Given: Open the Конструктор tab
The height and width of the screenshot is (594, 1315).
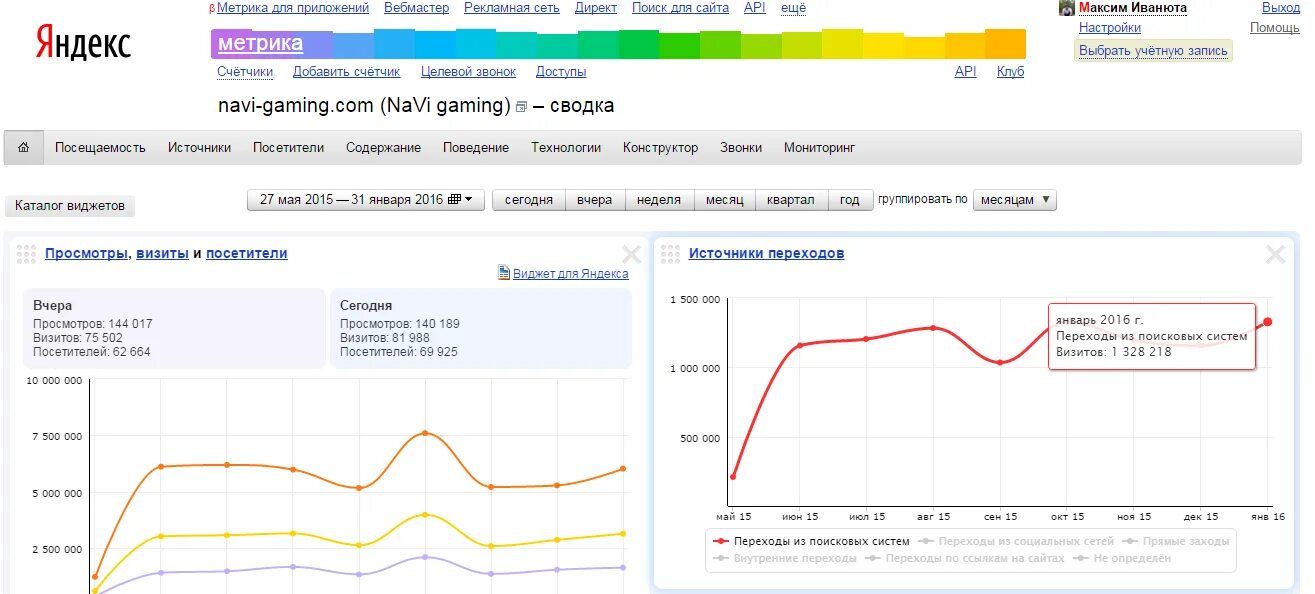Looking at the screenshot, I should (660, 147).
